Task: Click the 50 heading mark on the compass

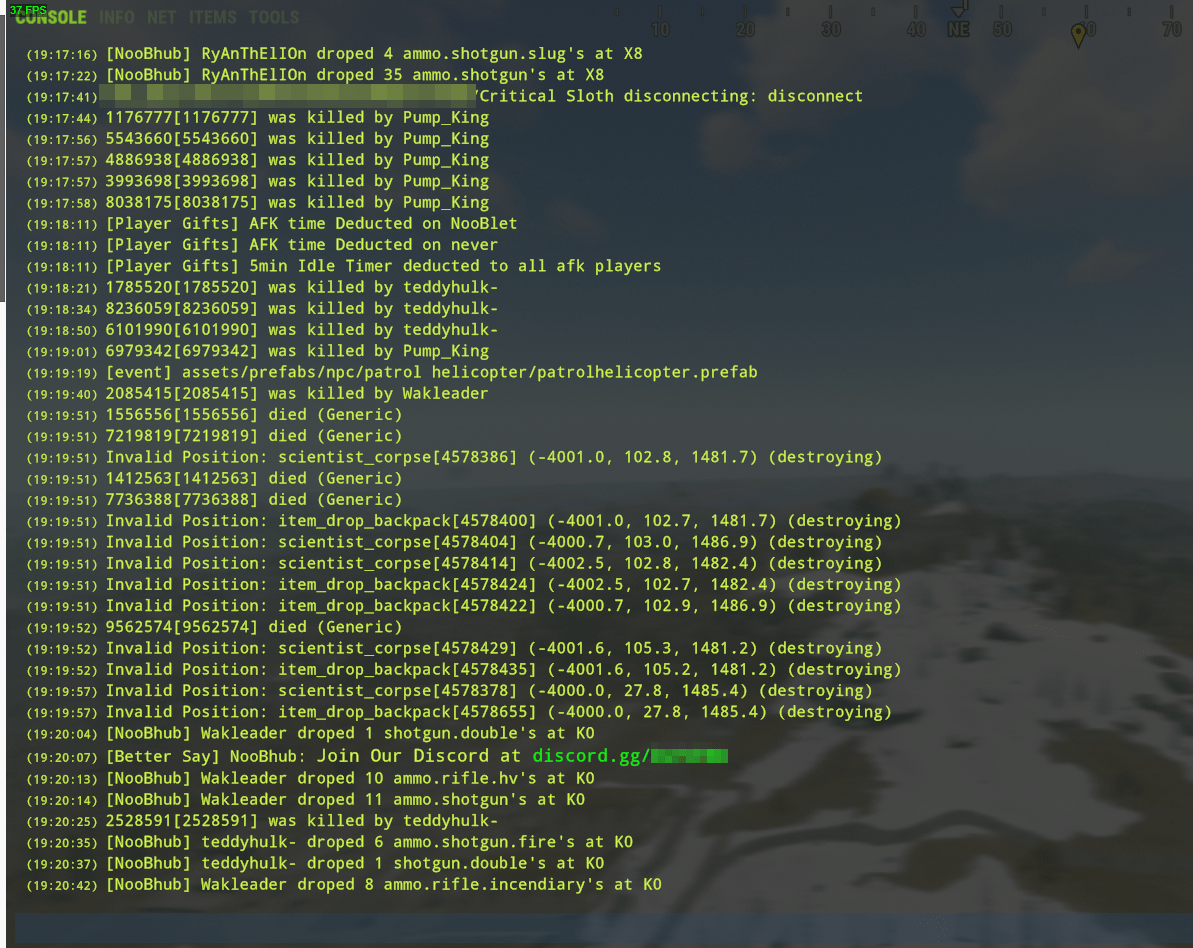Action: coord(1000,30)
